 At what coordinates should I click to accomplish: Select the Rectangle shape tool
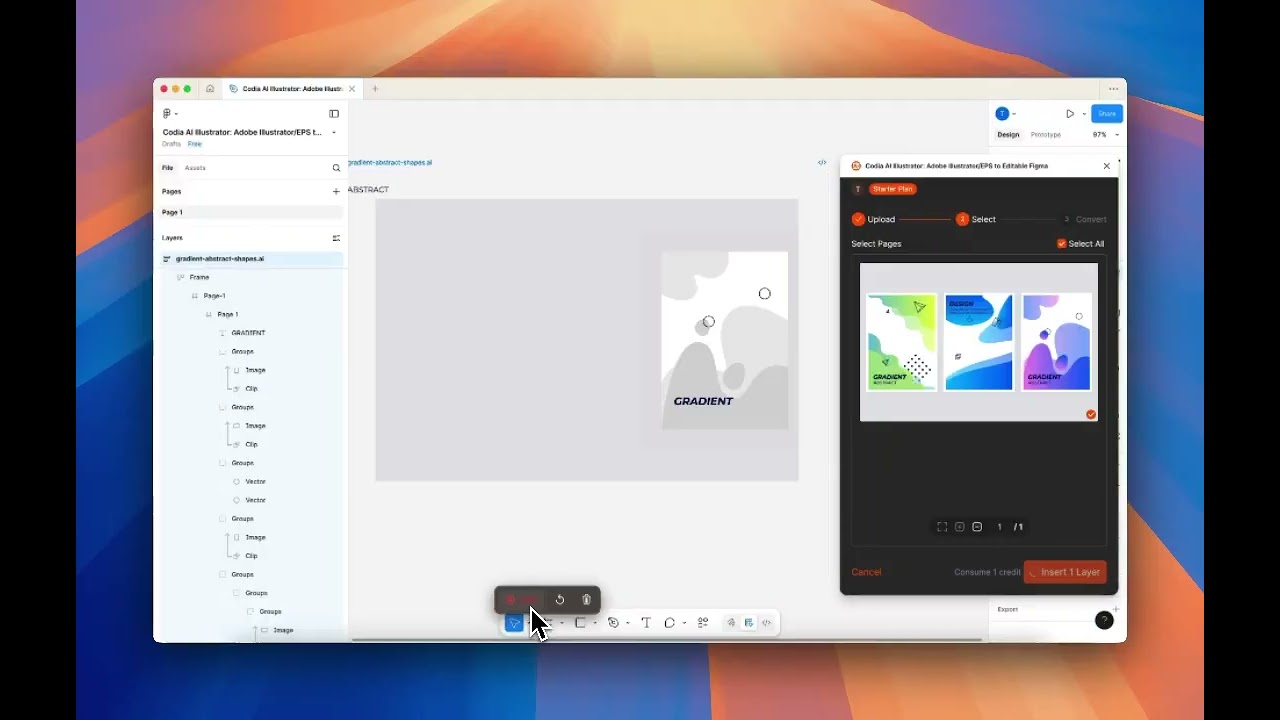tap(580, 623)
